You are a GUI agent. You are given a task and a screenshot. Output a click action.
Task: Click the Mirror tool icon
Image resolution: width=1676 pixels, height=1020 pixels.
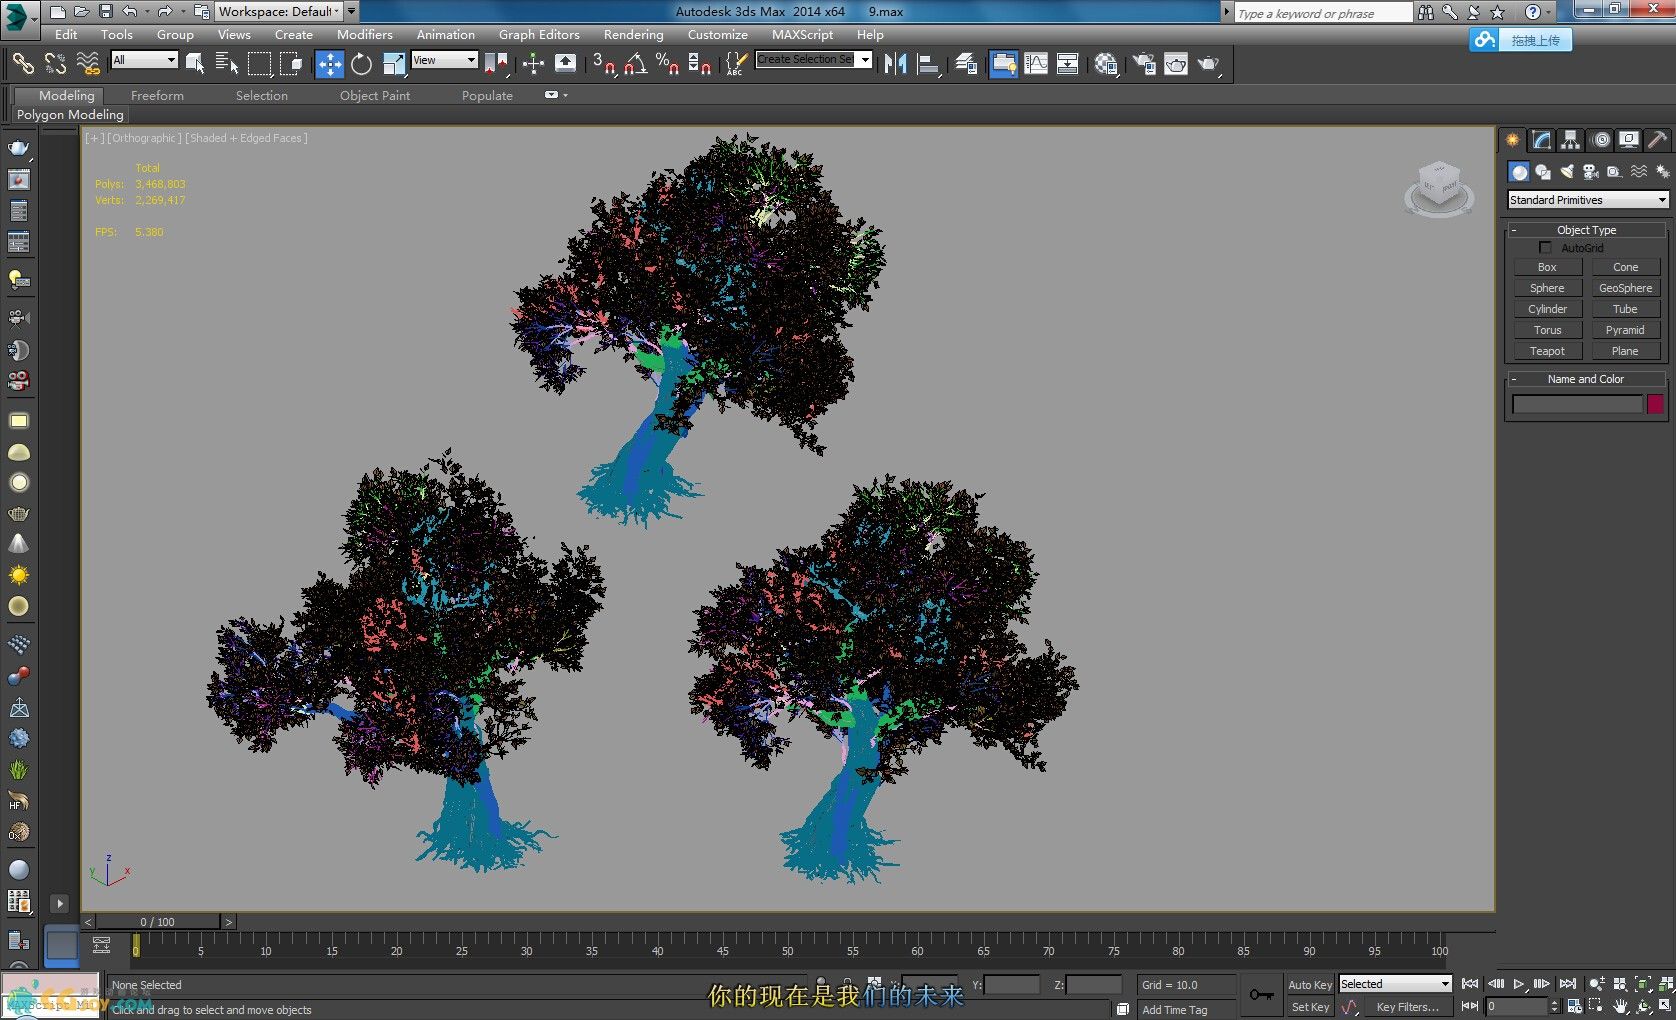click(895, 64)
